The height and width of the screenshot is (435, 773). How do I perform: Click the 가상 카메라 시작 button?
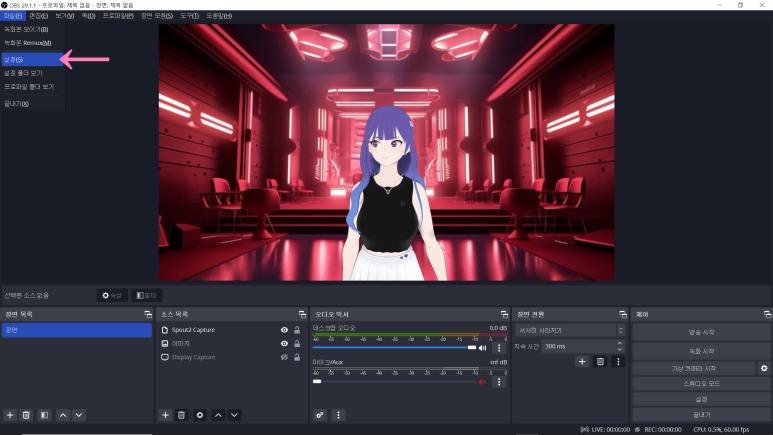[x=694, y=368]
